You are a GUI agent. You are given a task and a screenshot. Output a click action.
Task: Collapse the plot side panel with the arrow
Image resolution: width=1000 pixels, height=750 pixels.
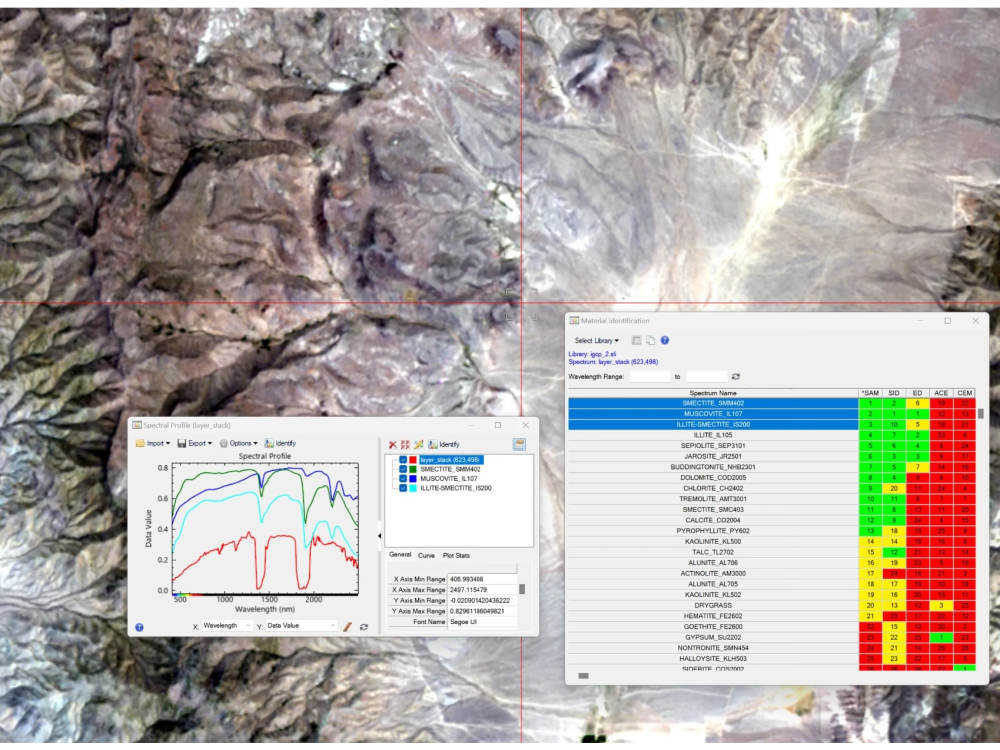pos(379,536)
